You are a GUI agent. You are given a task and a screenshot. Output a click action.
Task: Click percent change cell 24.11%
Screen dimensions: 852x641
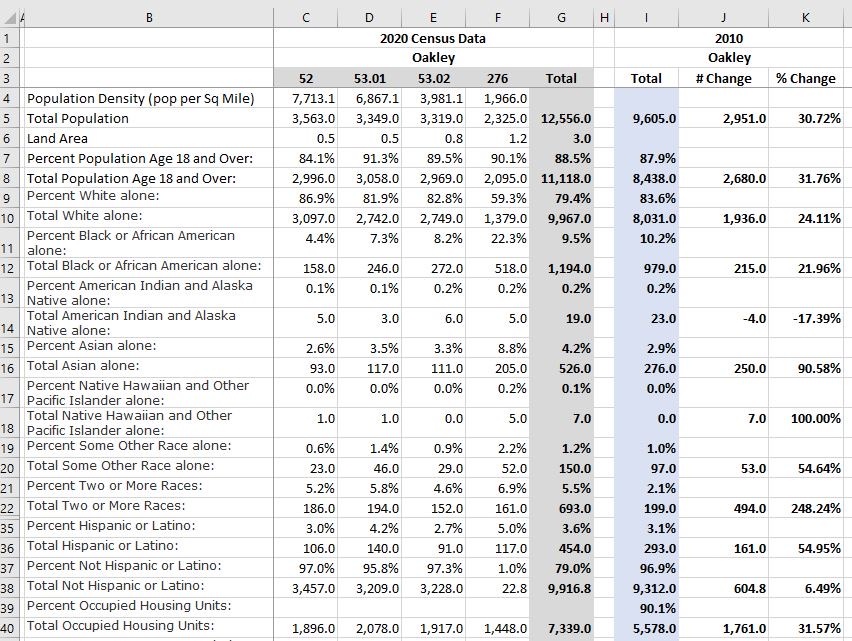pyautogui.click(x=806, y=218)
